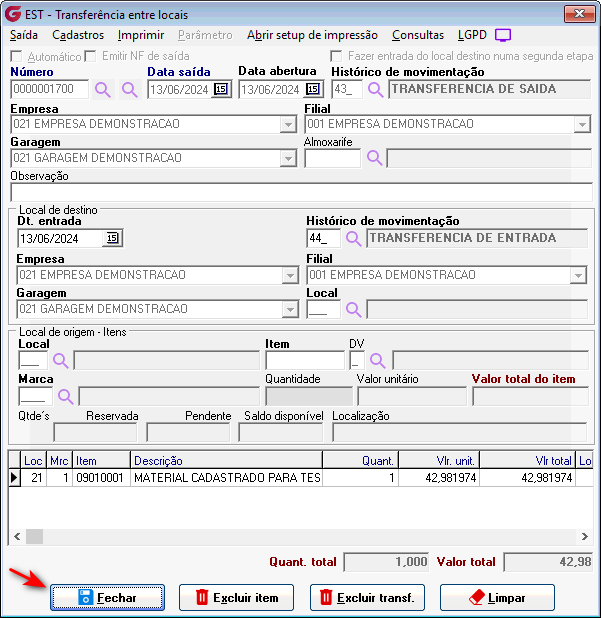
Task: Click Vlr total column header
Action: click(x=527, y=460)
